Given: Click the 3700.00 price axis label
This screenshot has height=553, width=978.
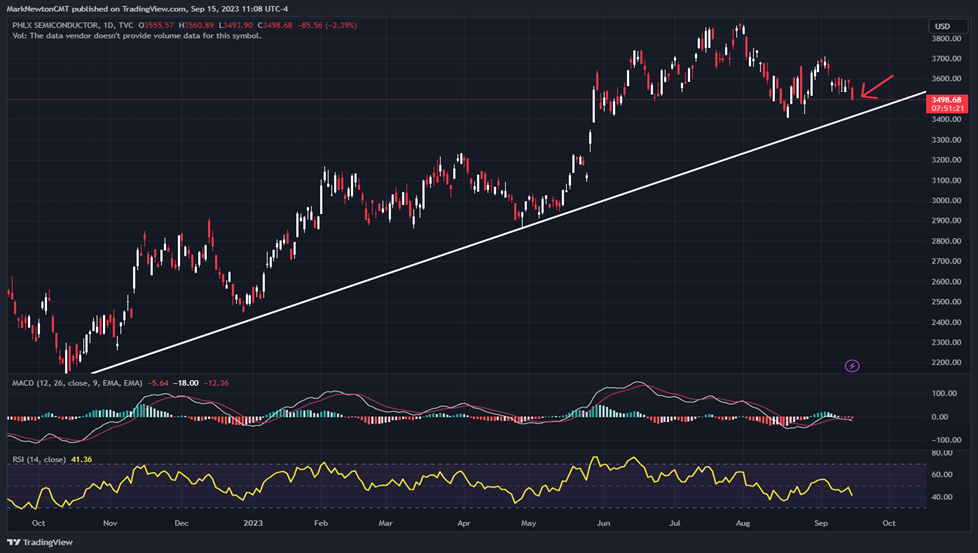Looking at the screenshot, I should [946, 59].
